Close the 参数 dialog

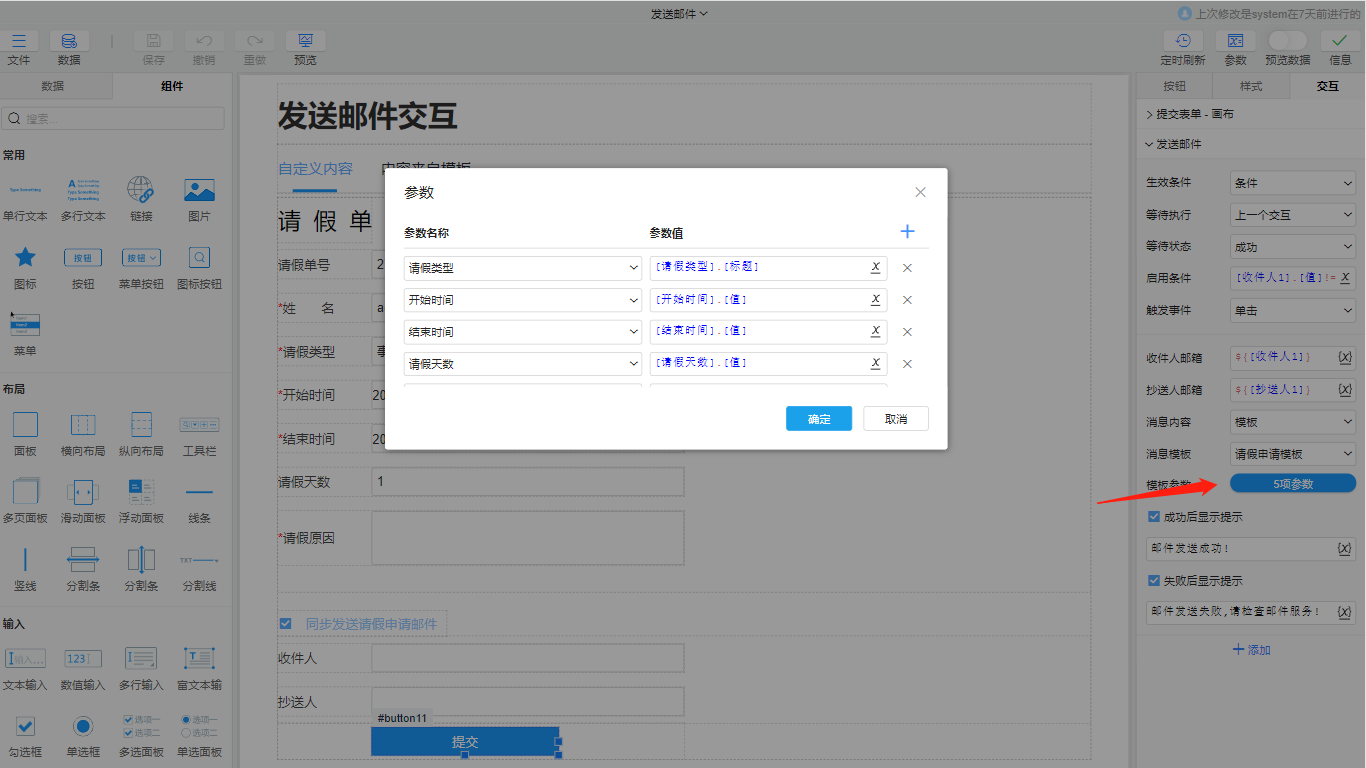[920, 192]
